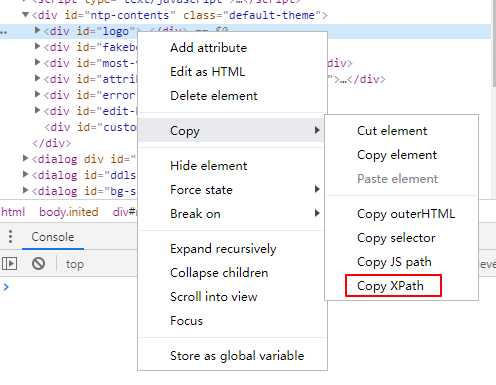Viewport: 496px width, 385px height.
Task: Select Hide element in context menu
Action: 209,166
